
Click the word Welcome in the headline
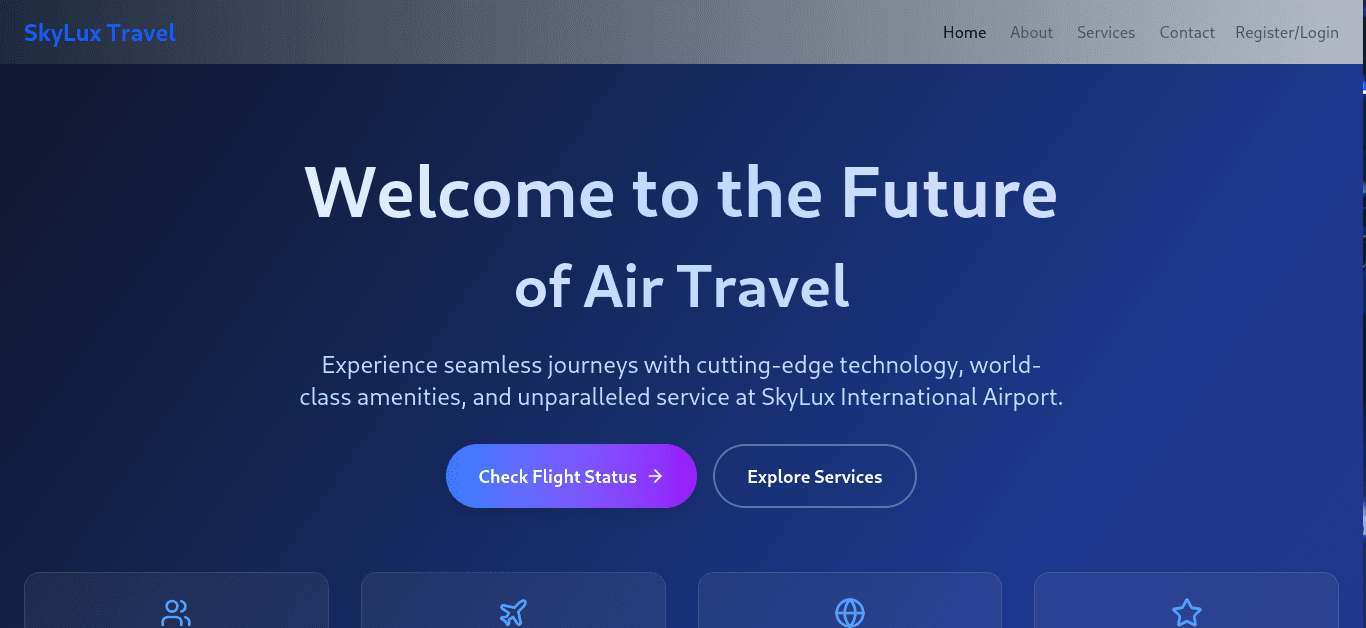coord(460,191)
